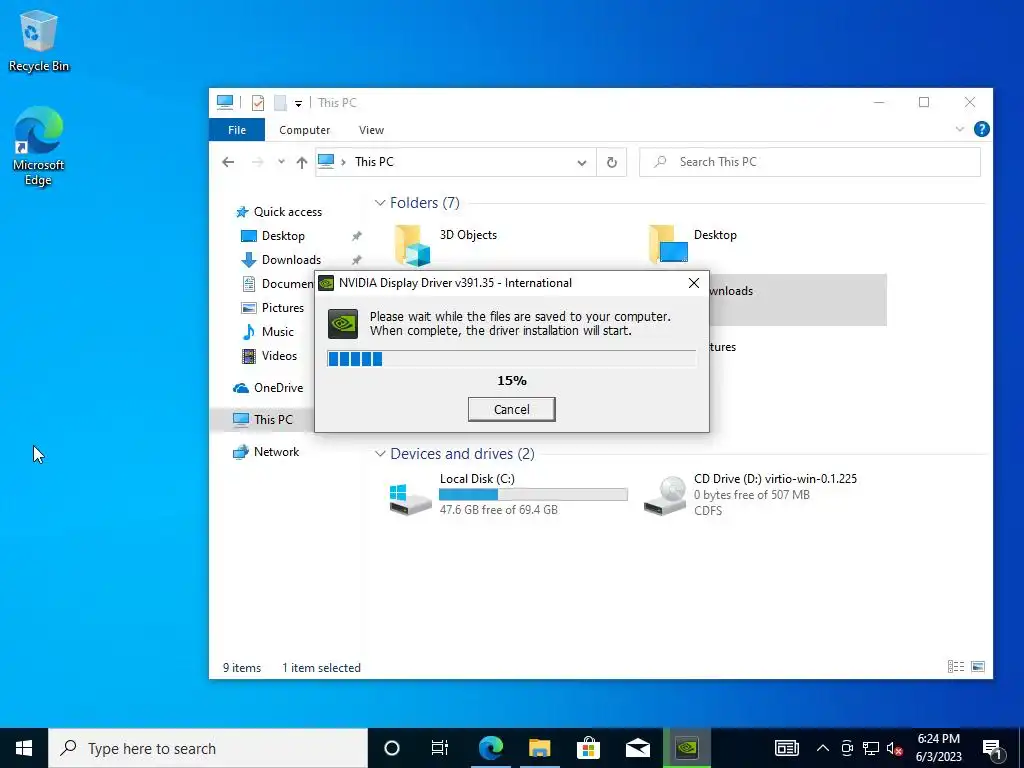Open the clock showing 6:24 PM
Screen dimensions: 1024x768
(938, 748)
